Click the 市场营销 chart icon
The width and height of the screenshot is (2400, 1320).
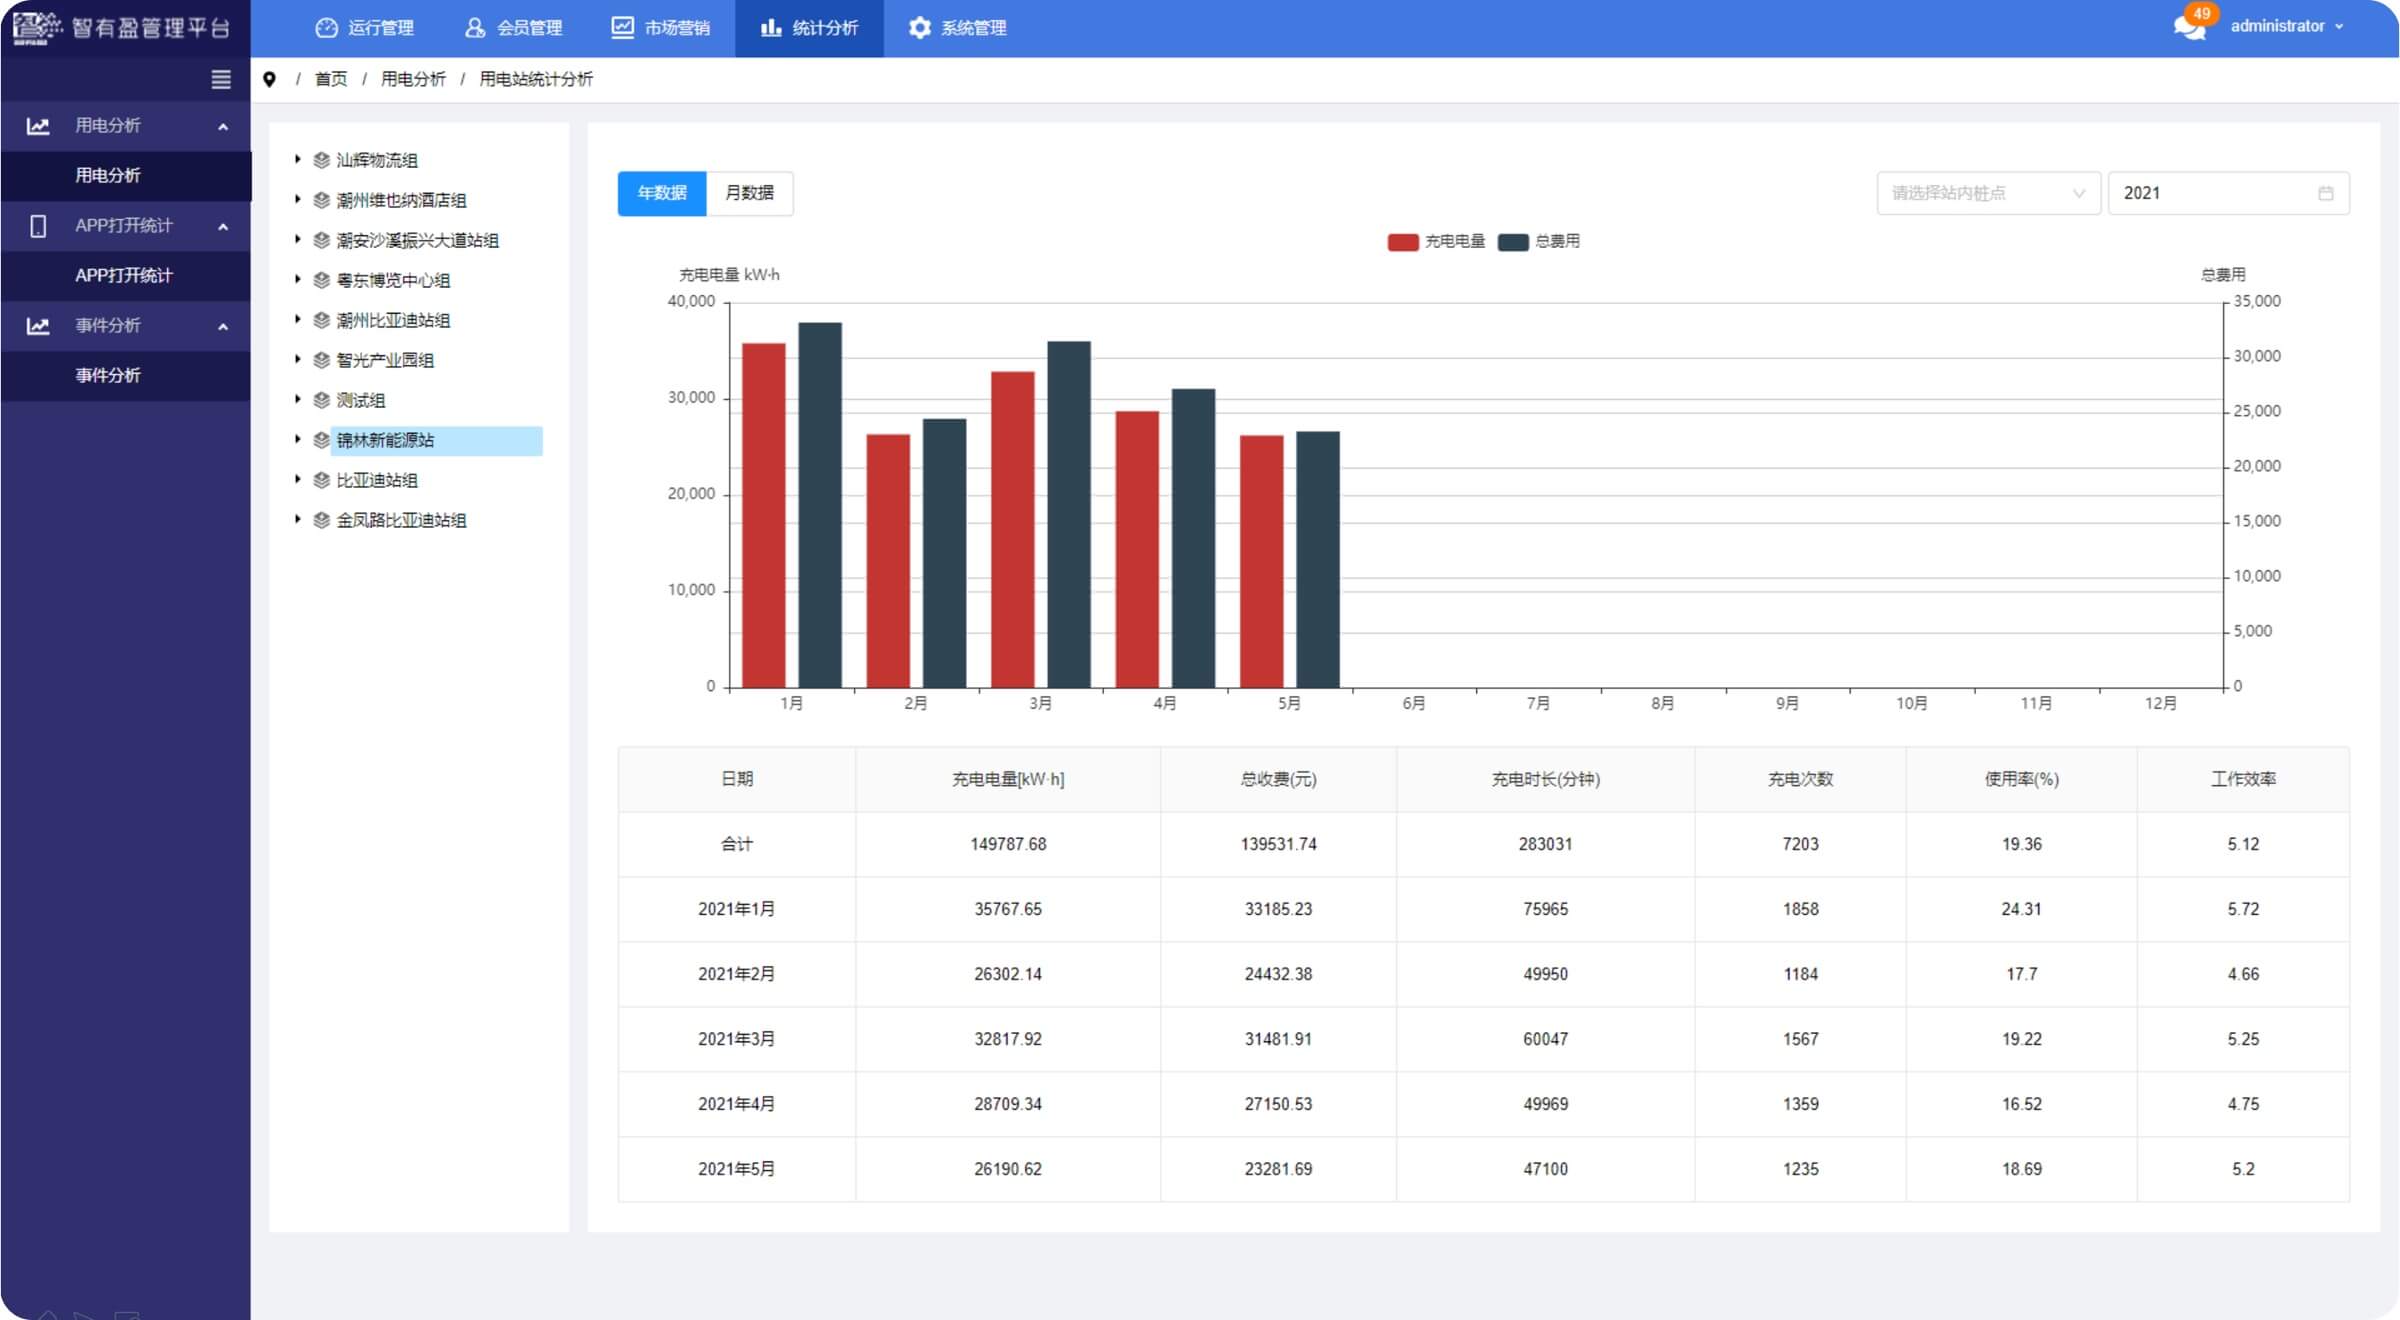coord(622,28)
